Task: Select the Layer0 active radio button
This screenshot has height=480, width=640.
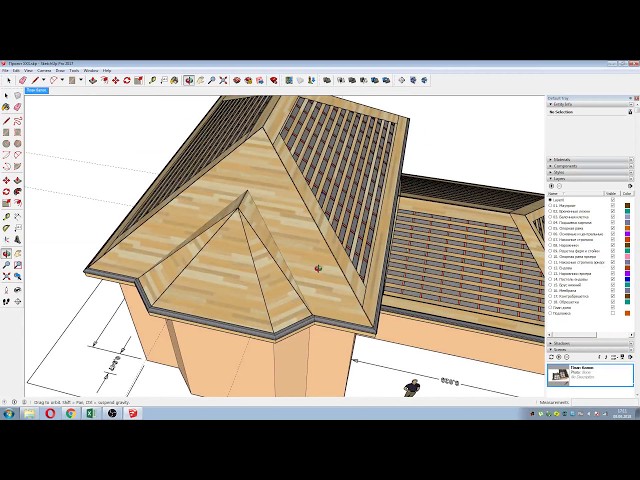Action: pos(550,200)
